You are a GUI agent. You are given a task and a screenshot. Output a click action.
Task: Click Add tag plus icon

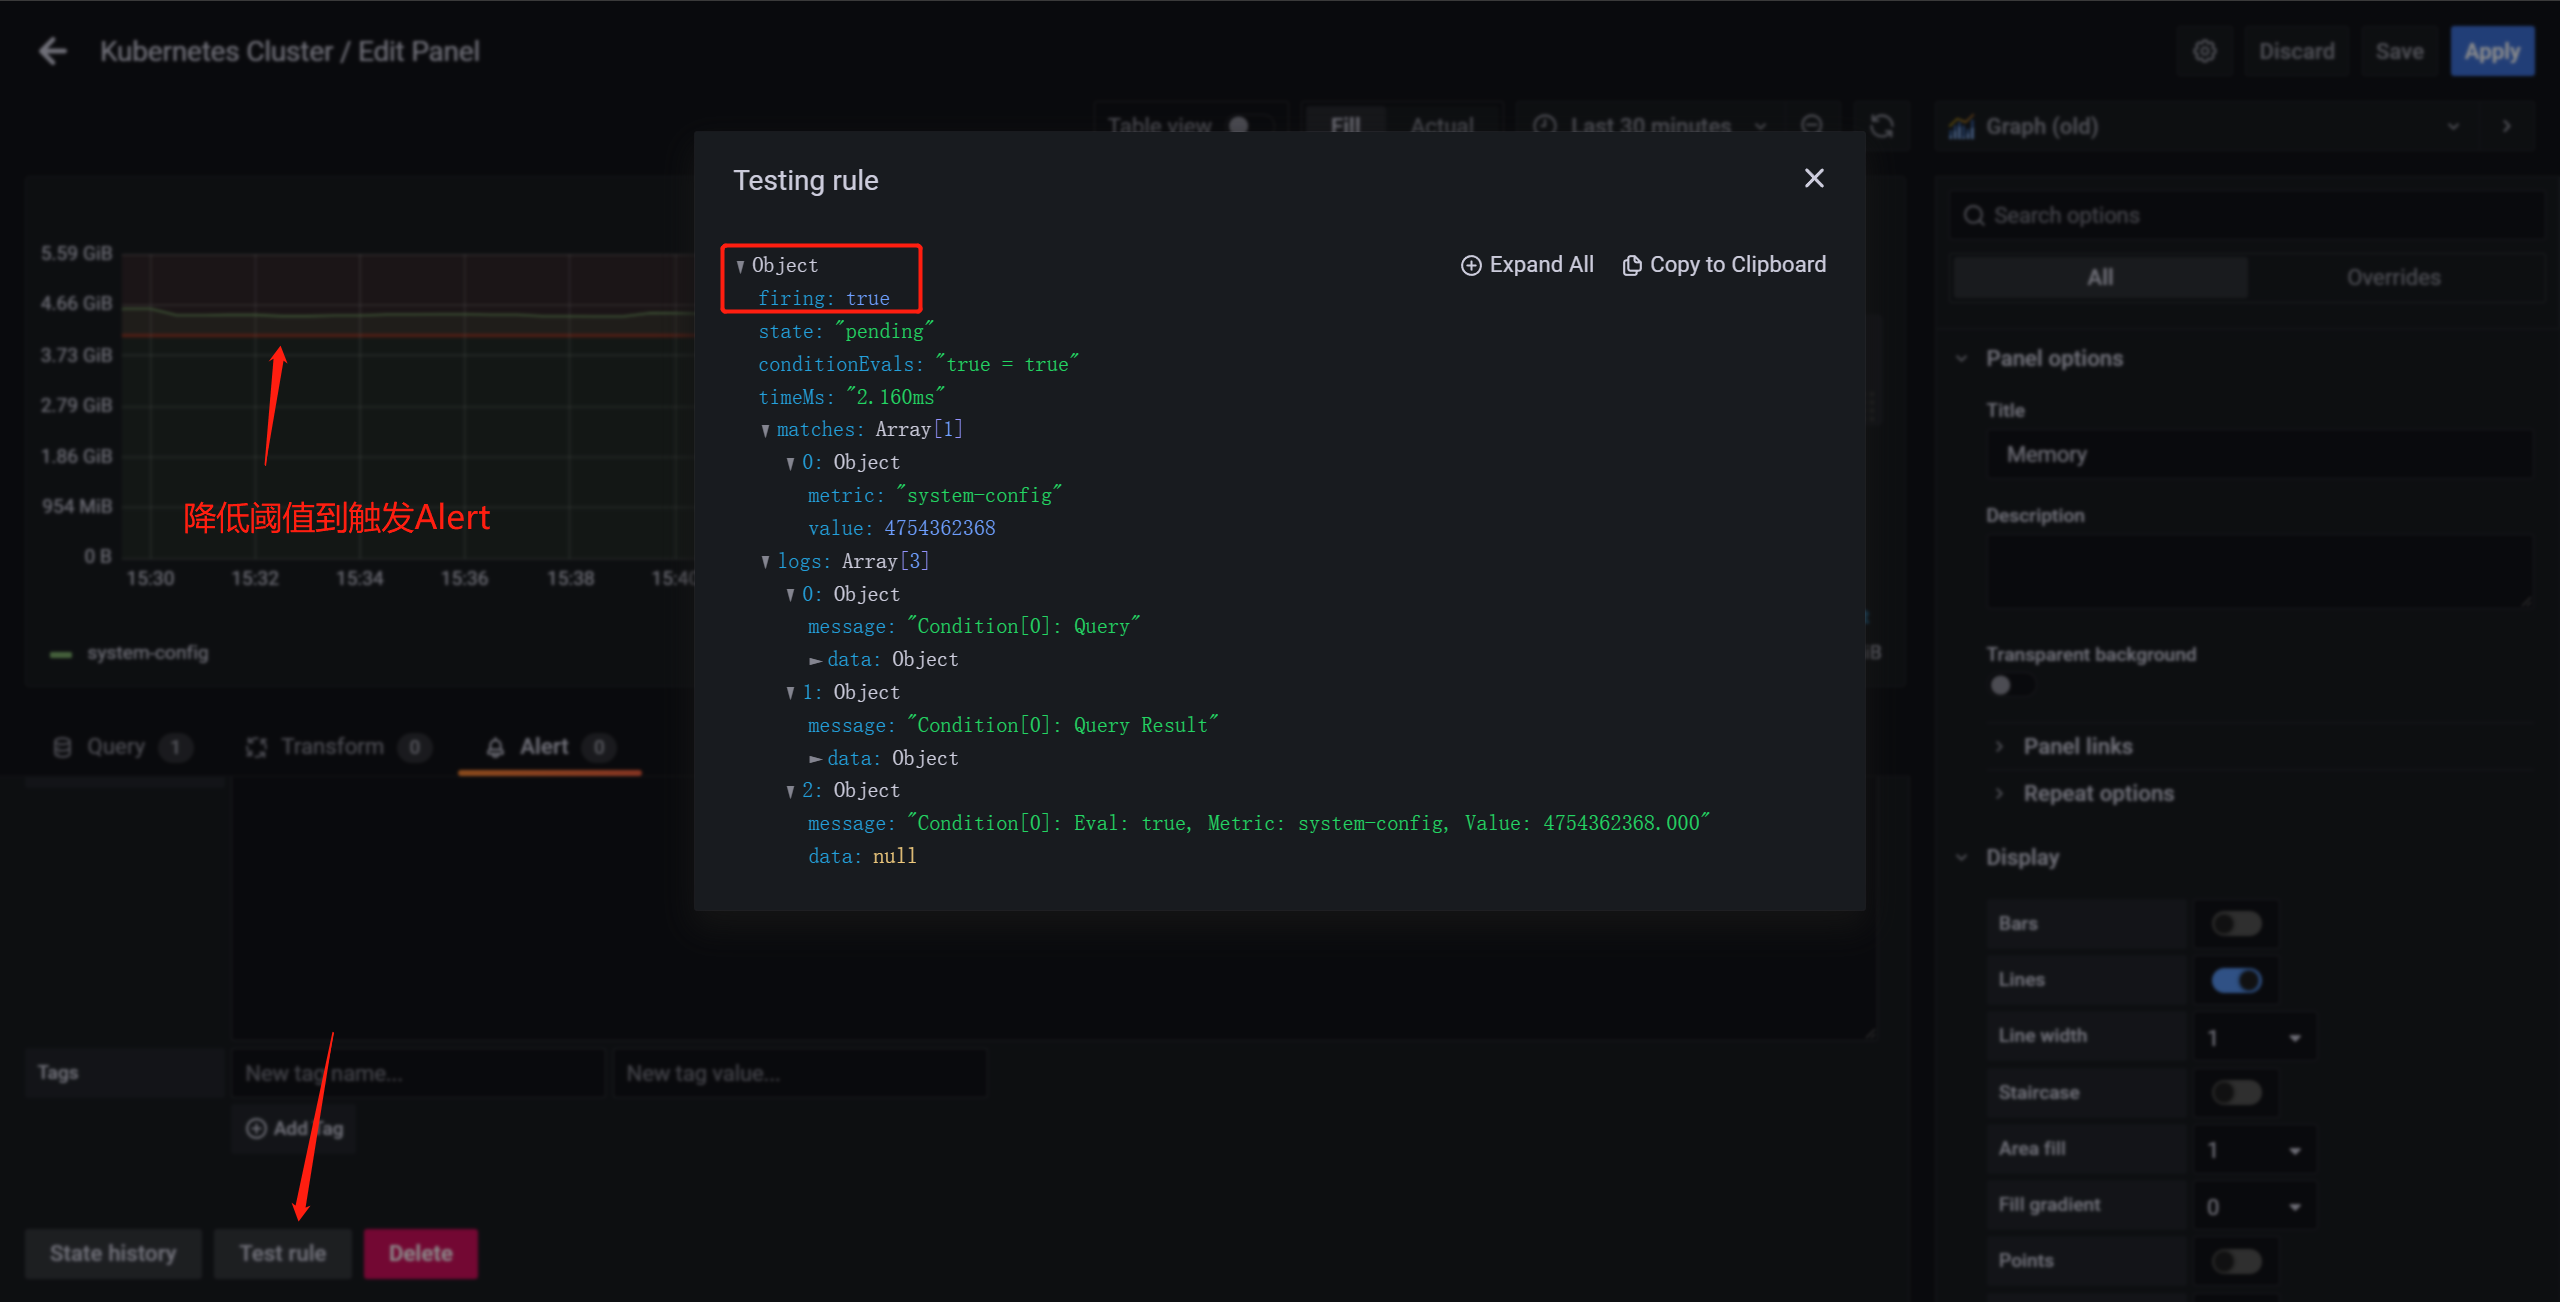pyautogui.click(x=256, y=1128)
